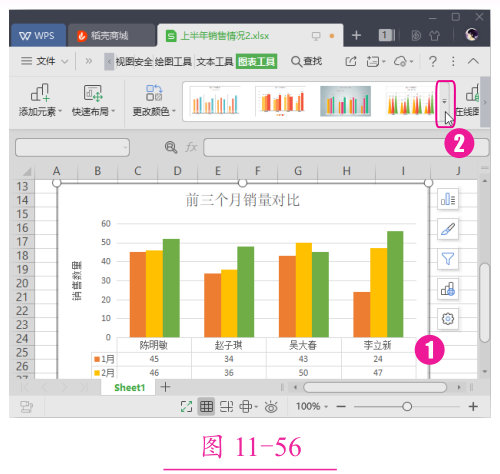Viewport: 500px width, 474px height.
Task: Switch to the 绘图工具 drawing tools tab
Action: tap(173, 61)
